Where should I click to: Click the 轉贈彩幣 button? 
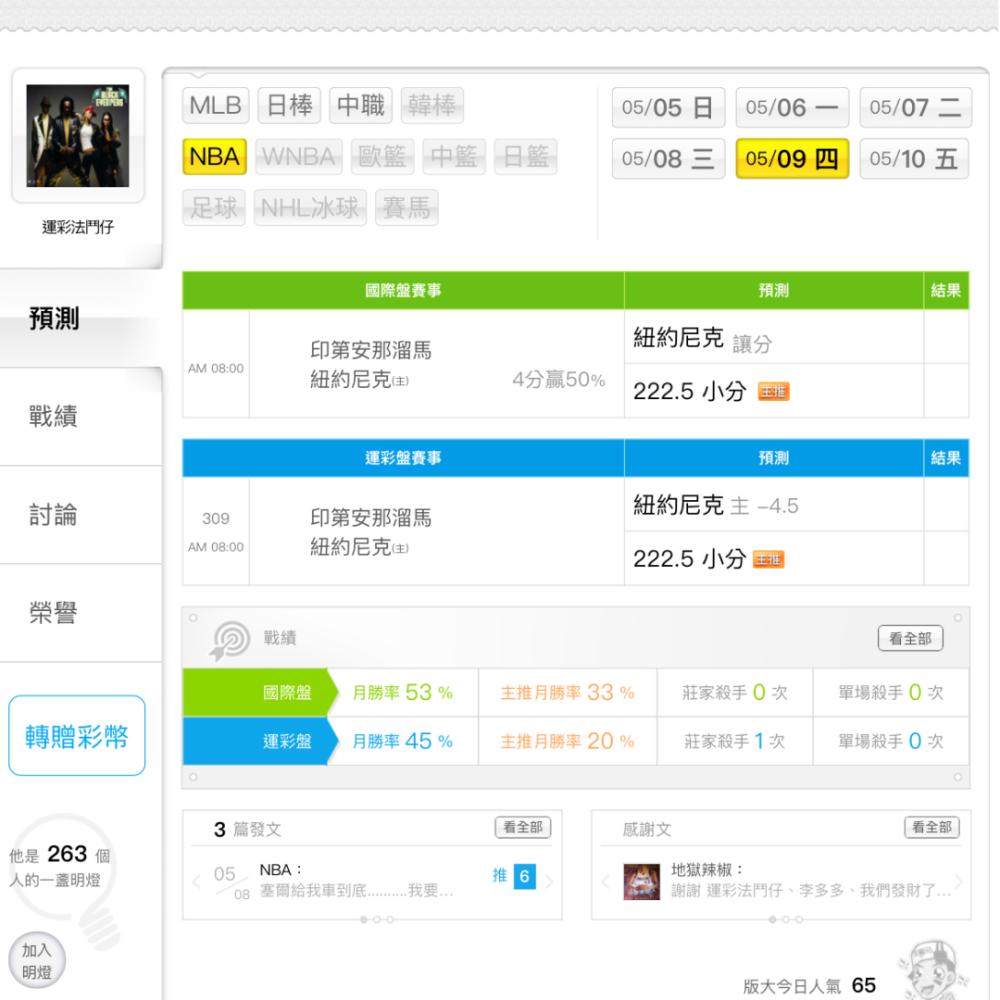point(77,735)
